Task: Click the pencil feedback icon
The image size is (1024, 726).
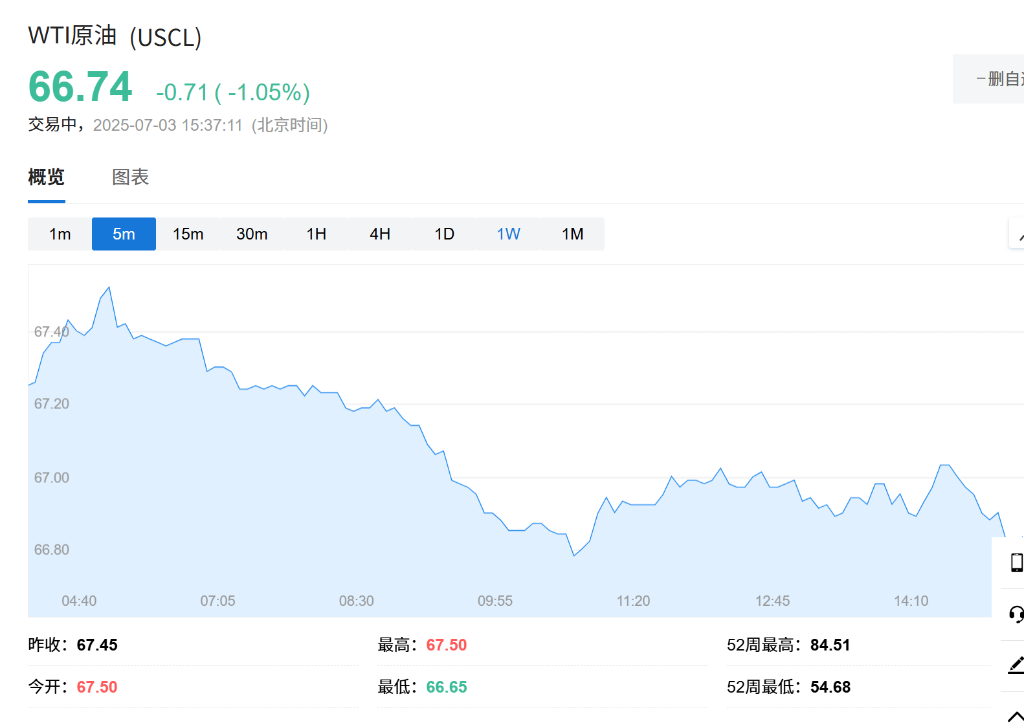Action: [1016, 664]
